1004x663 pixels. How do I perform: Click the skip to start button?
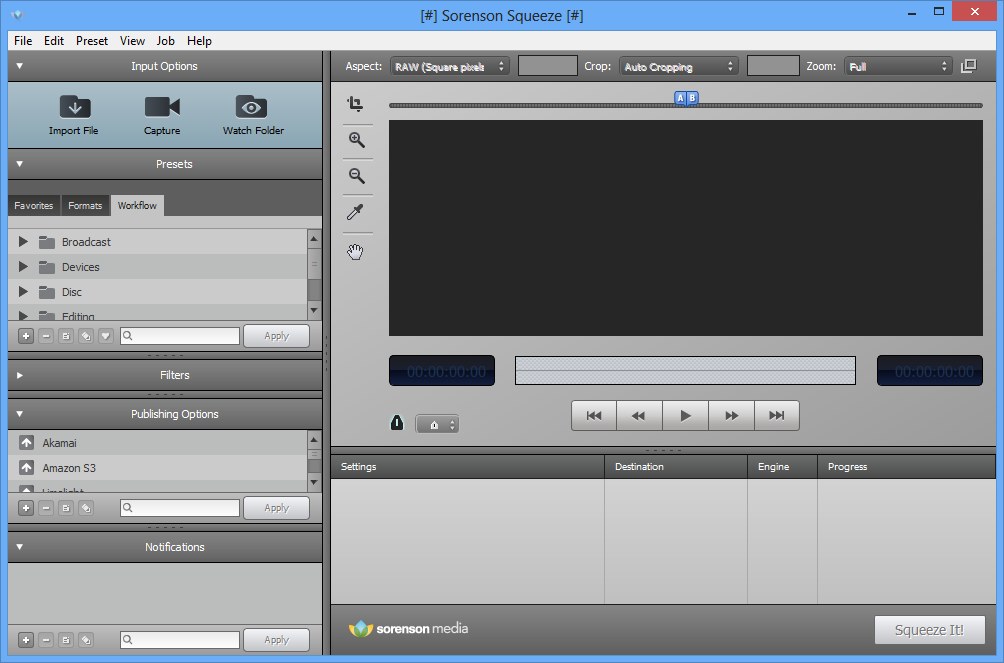point(594,416)
